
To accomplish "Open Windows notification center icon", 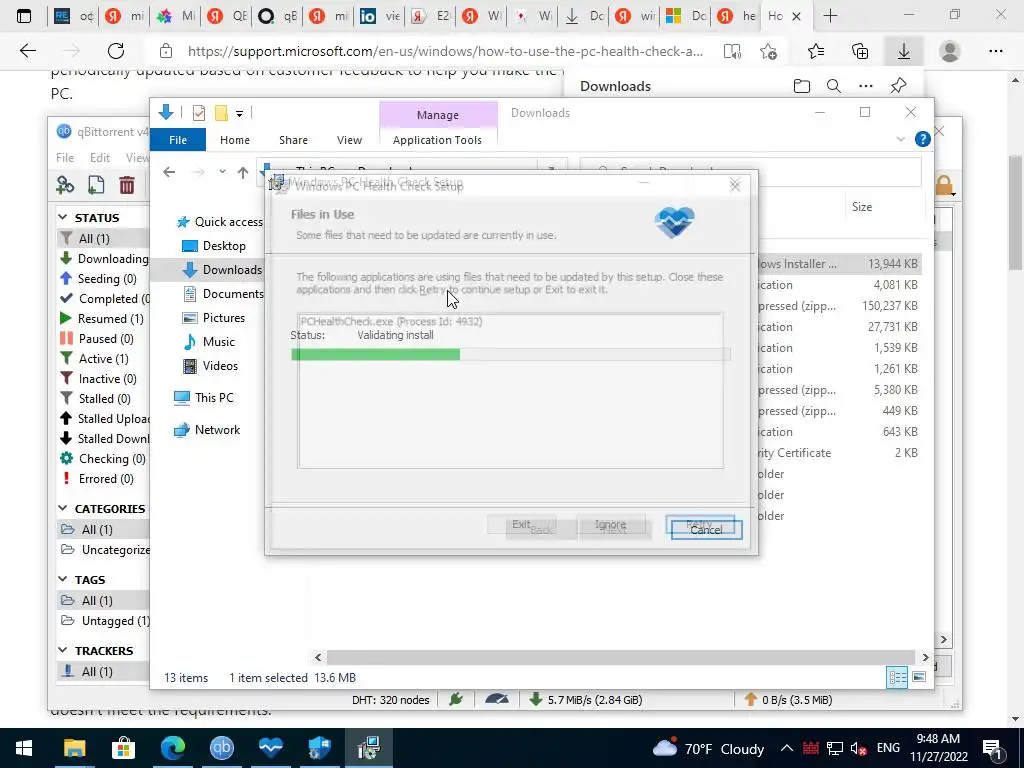I will click(x=993, y=748).
